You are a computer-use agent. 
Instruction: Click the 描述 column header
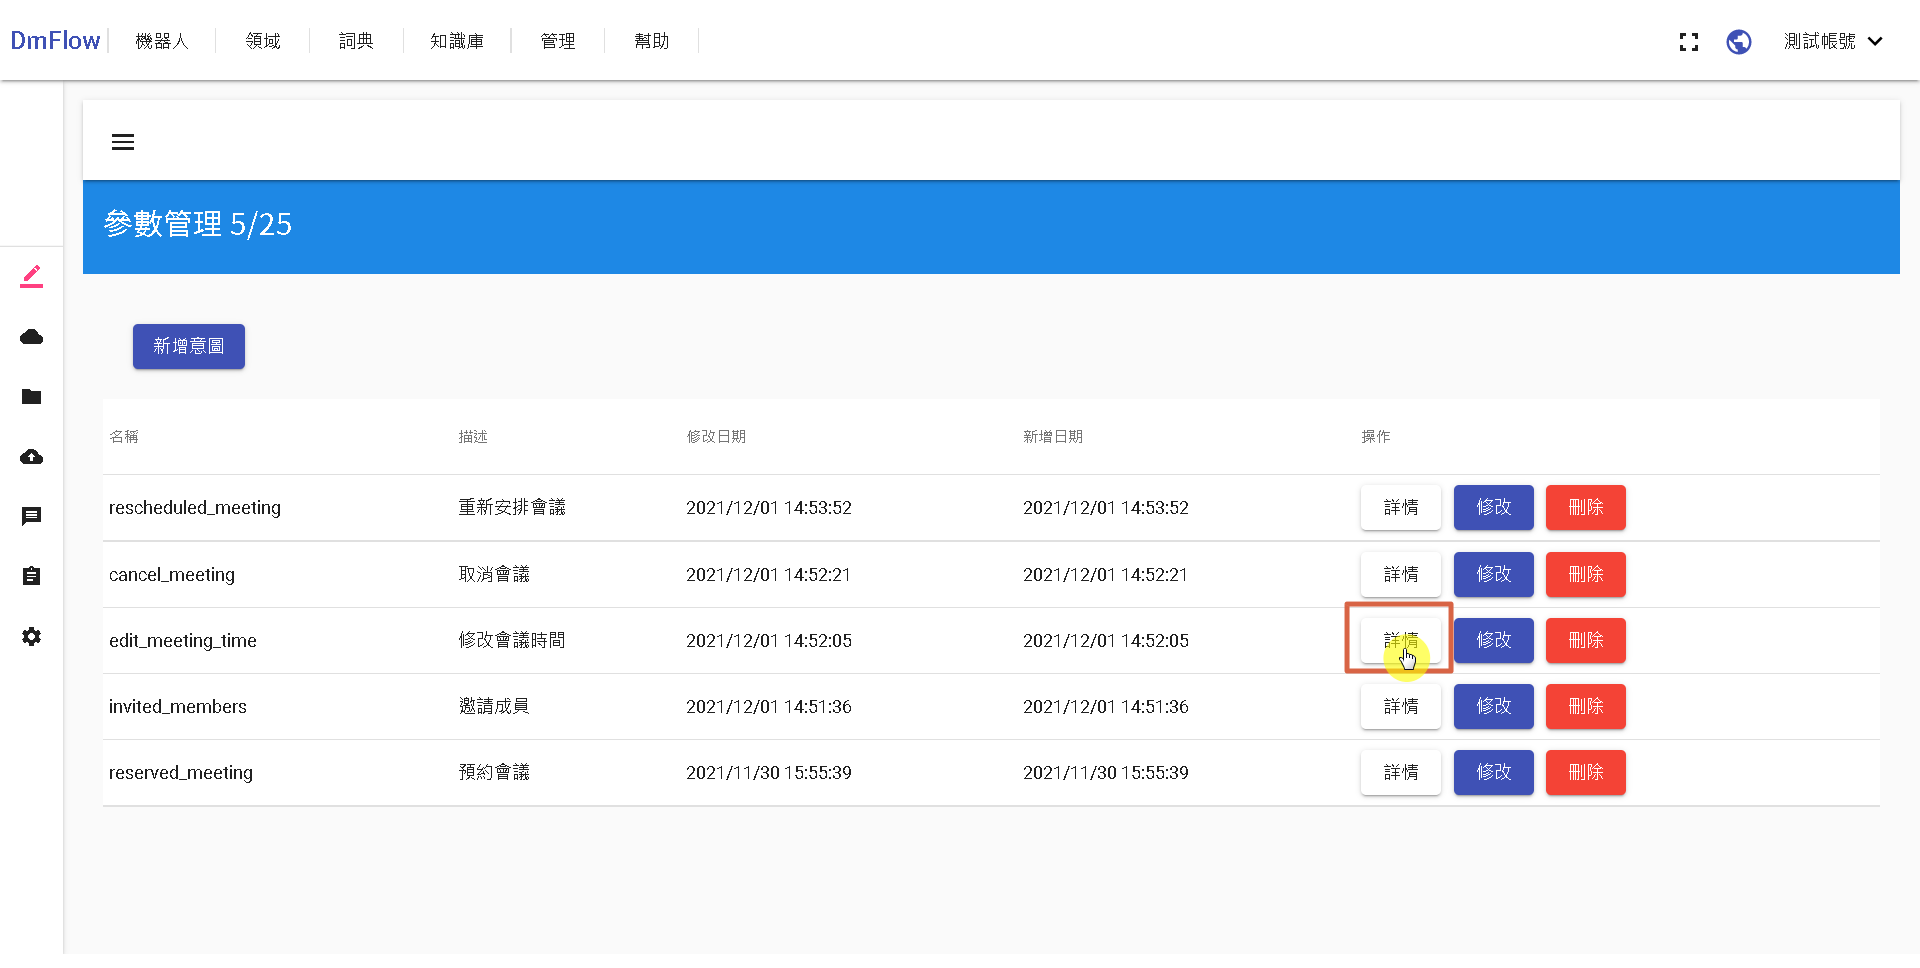click(473, 437)
